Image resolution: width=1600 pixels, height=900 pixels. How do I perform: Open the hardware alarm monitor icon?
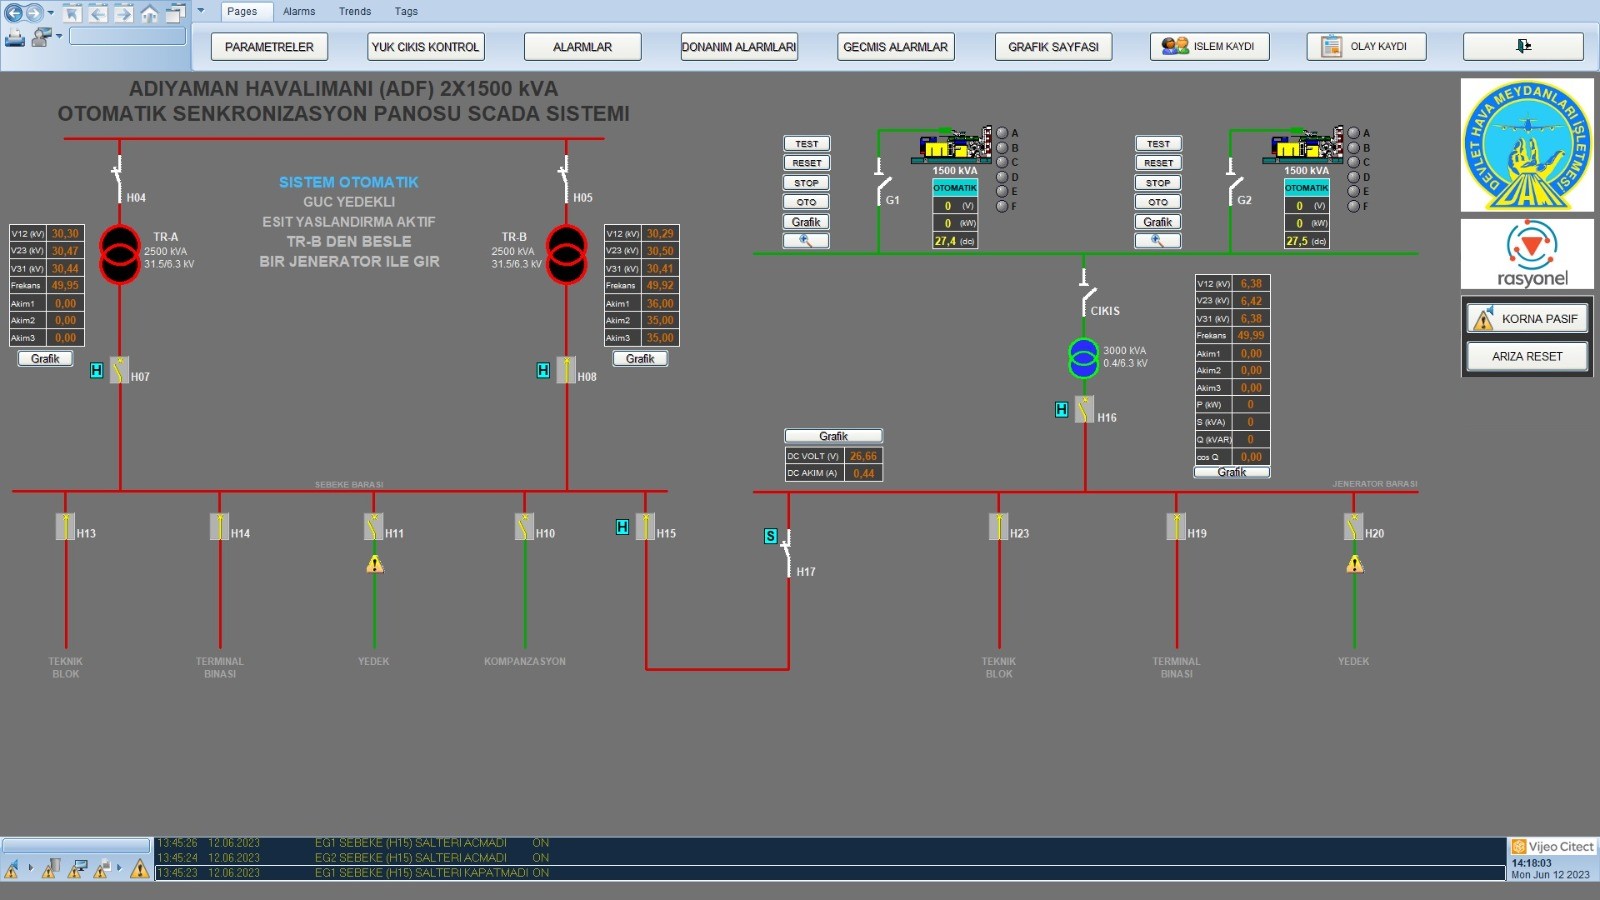77,869
